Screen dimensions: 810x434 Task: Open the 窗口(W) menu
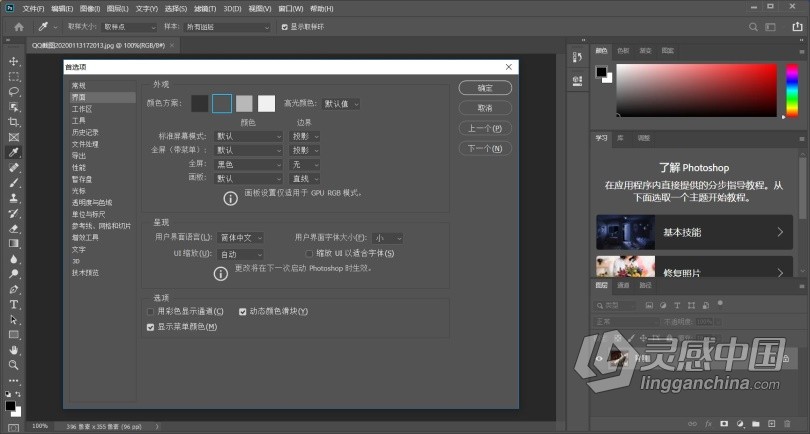coord(290,9)
